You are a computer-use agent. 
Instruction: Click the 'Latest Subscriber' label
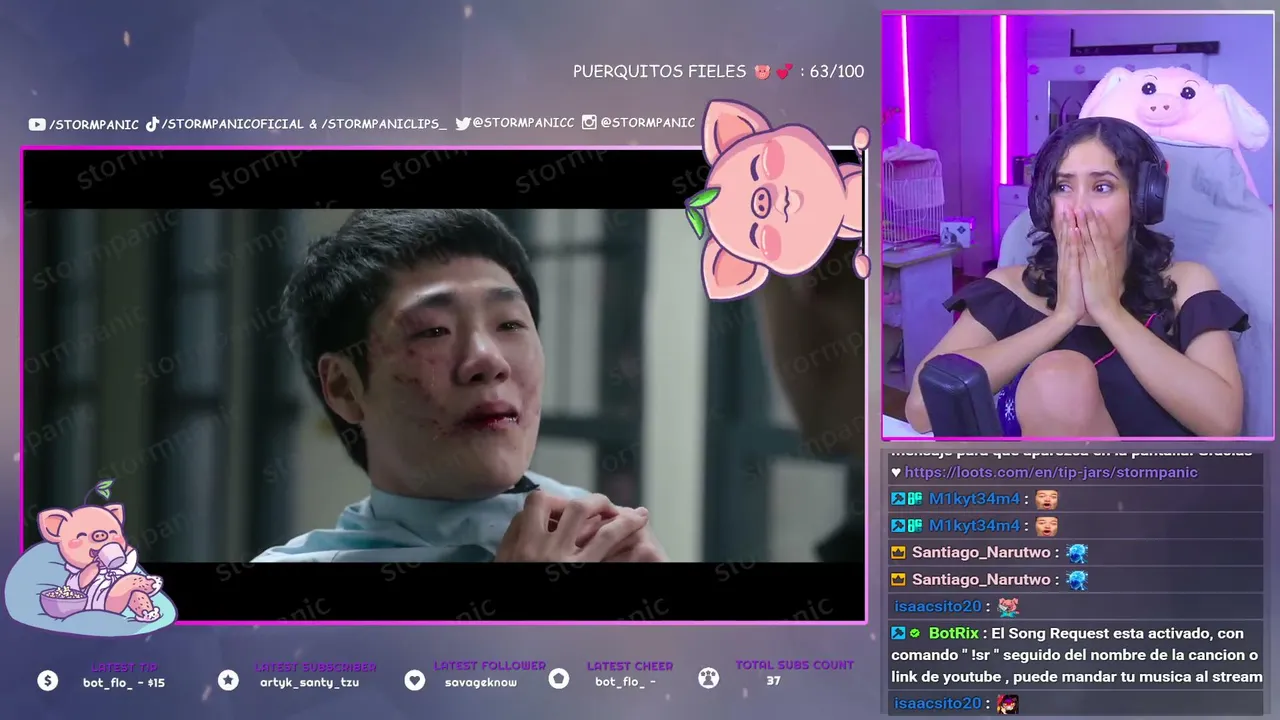click(316, 667)
